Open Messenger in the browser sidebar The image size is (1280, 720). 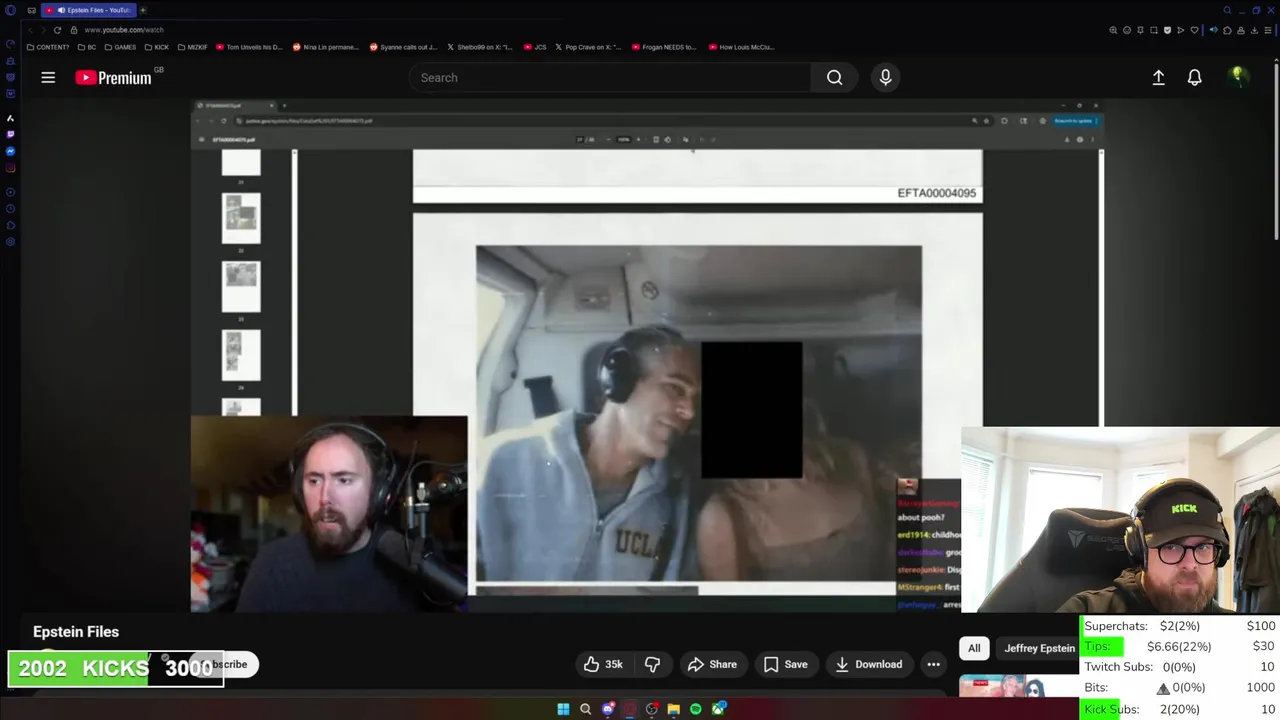click(10, 151)
